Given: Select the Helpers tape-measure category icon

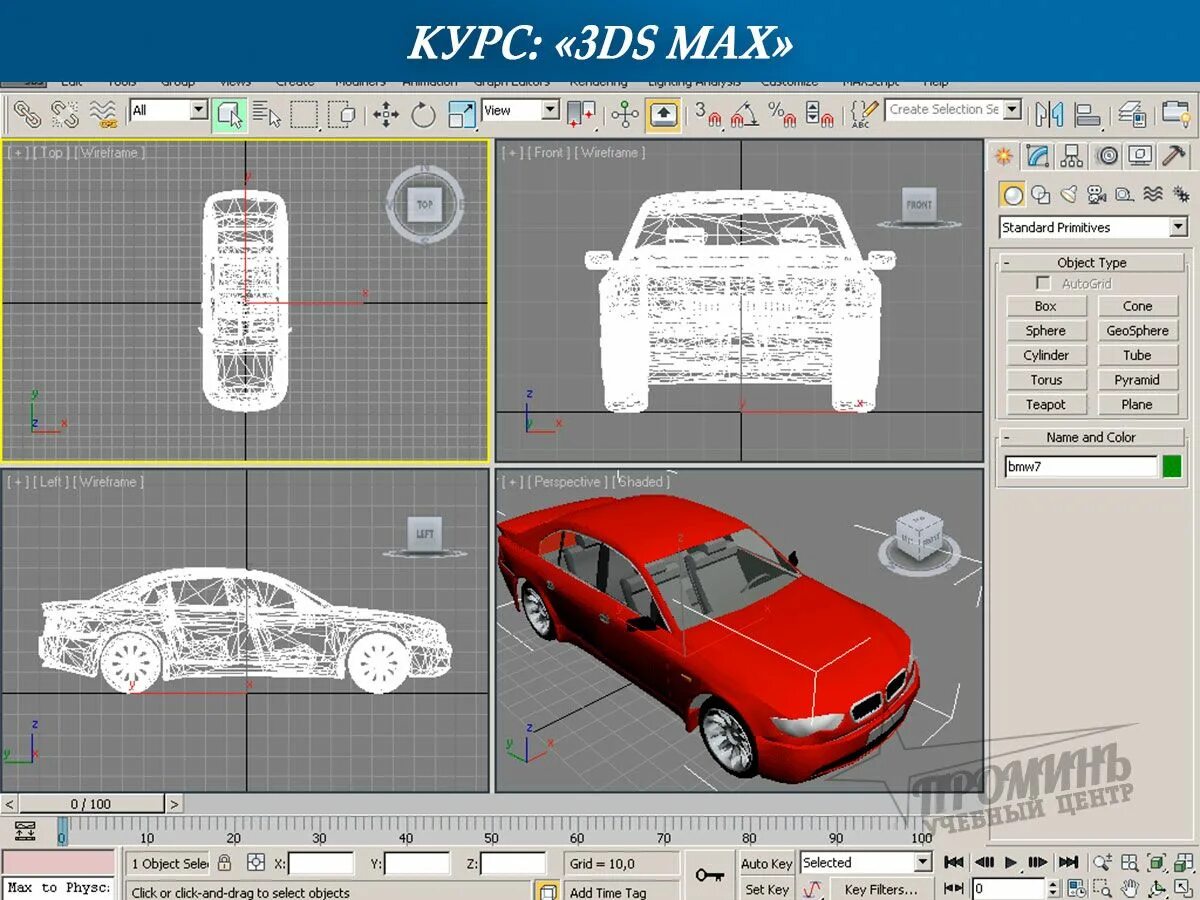Looking at the screenshot, I should tap(1125, 195).
